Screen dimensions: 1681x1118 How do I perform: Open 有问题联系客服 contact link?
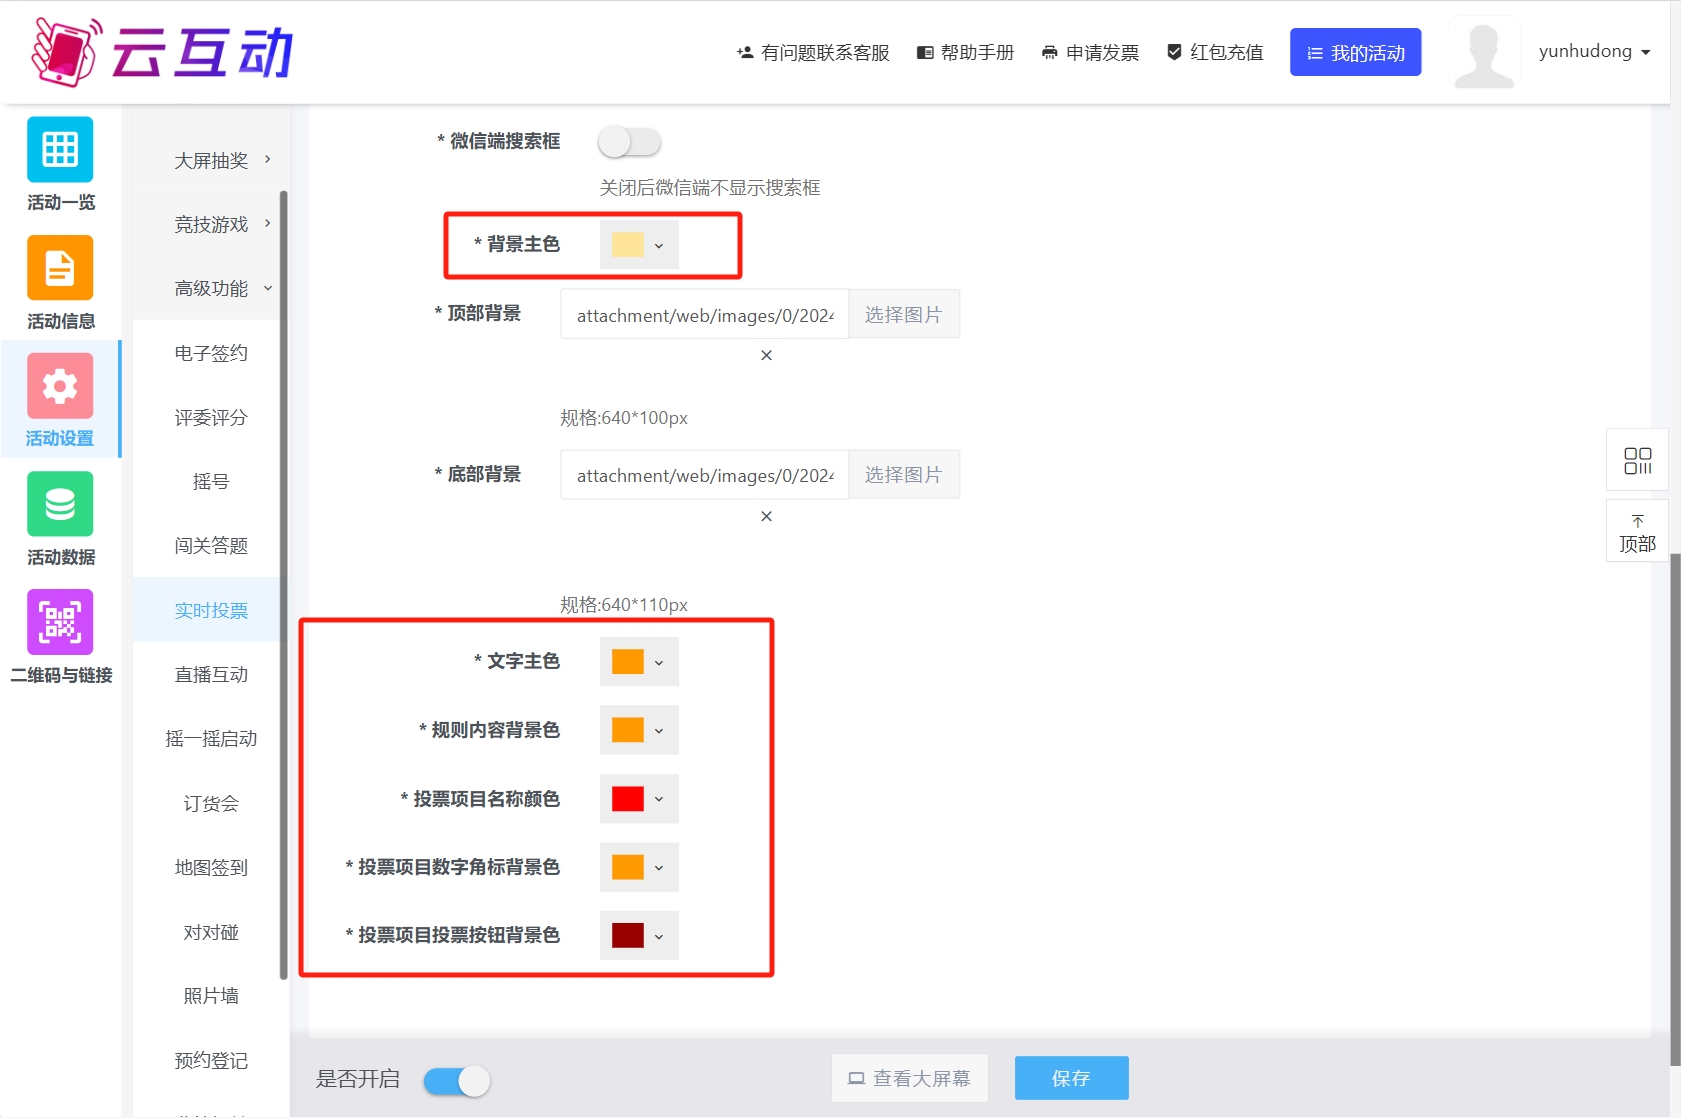coord(813,52)
